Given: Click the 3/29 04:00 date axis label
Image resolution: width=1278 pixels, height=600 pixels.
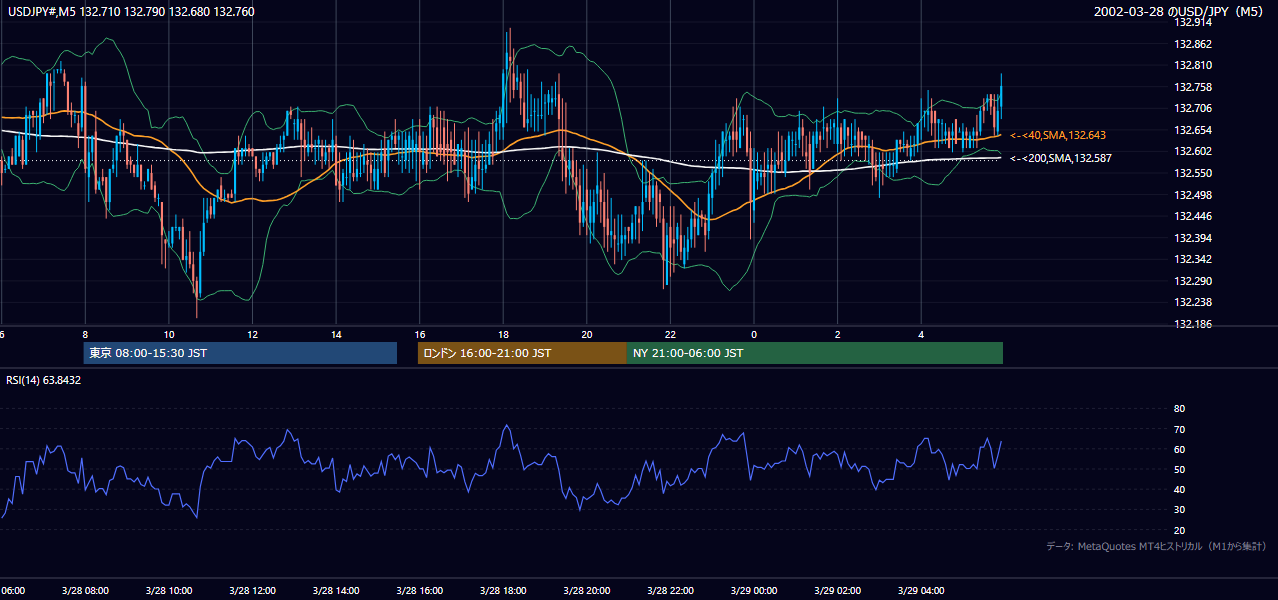Looking at the screenshot, I should click(x=922, y=591).
